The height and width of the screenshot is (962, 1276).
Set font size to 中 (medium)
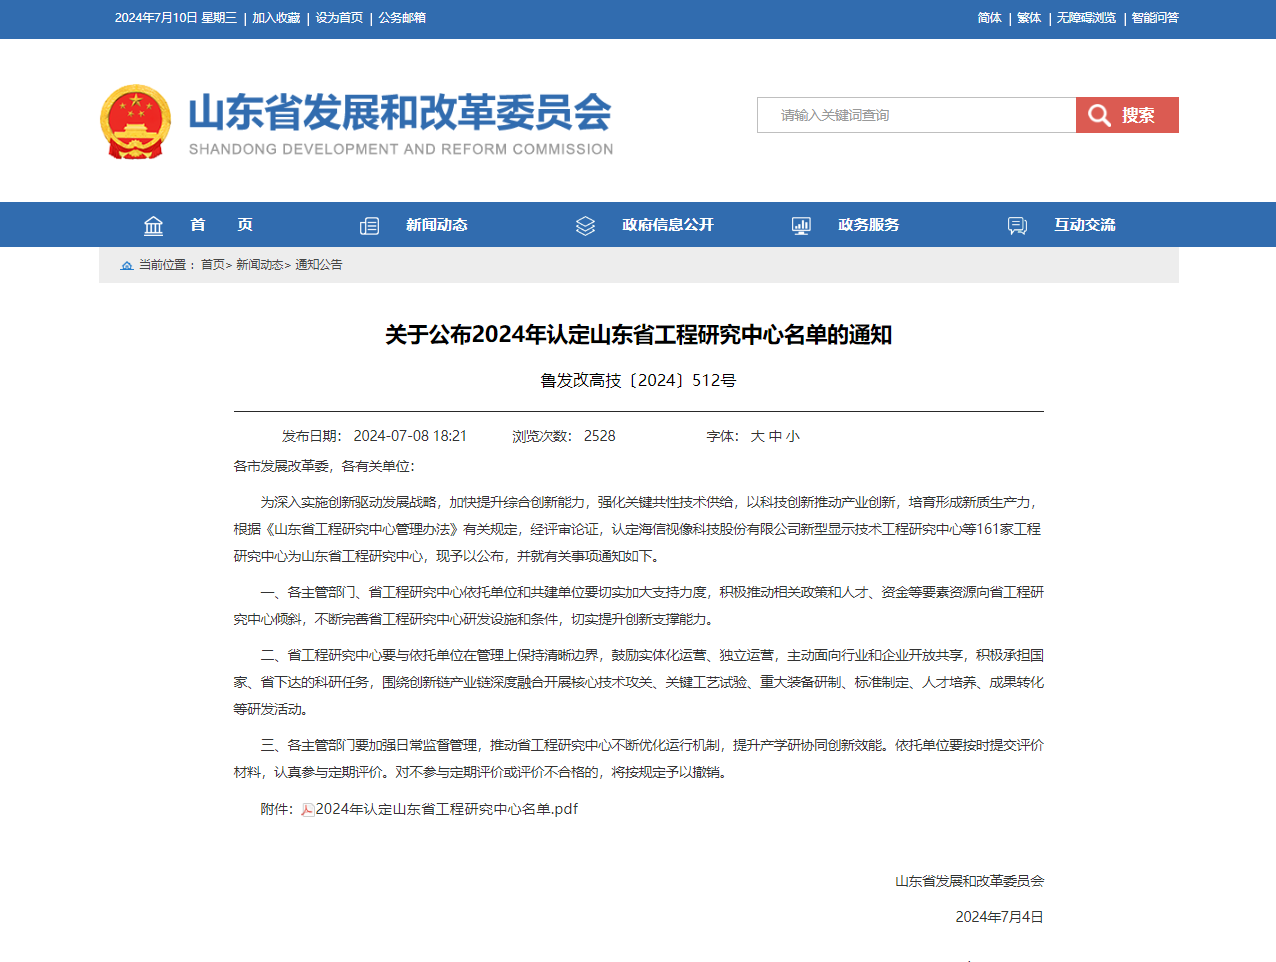coord(775,436)
